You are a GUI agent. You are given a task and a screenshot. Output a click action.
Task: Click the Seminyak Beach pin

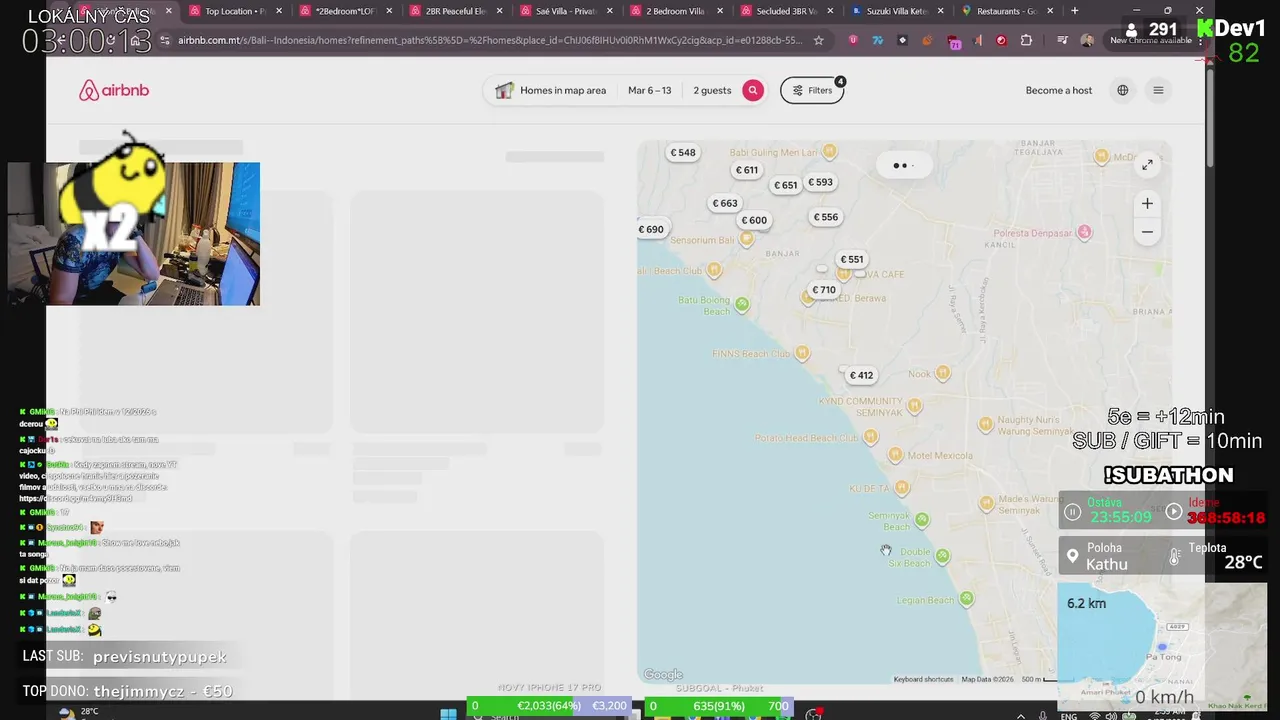pyautogui.click(x=922, y=519)
